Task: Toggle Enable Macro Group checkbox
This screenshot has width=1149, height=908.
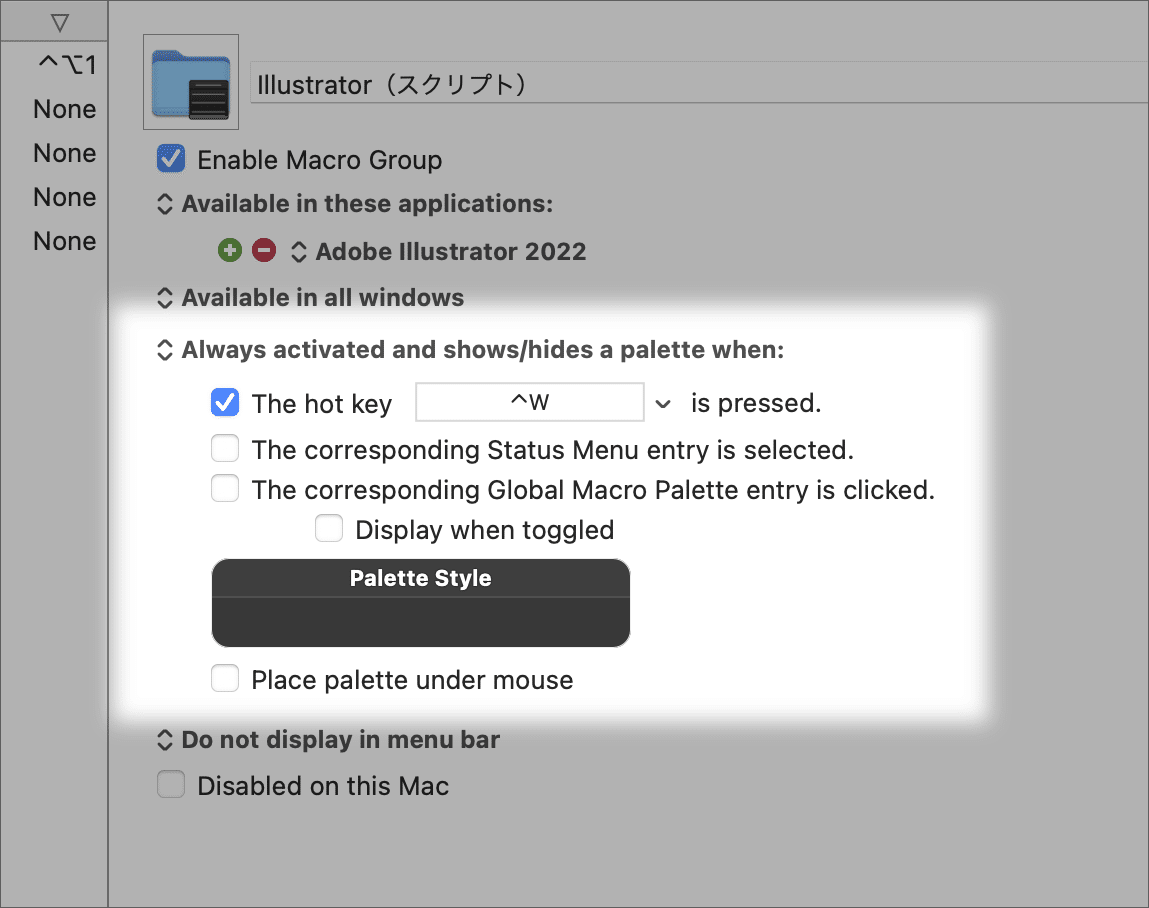Action: point(171,159)
